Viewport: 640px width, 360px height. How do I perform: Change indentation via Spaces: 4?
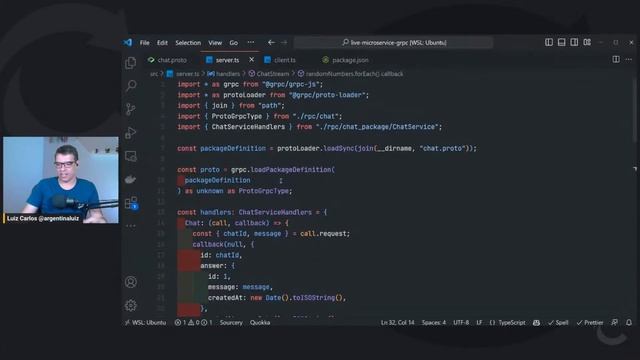(434, 322)
